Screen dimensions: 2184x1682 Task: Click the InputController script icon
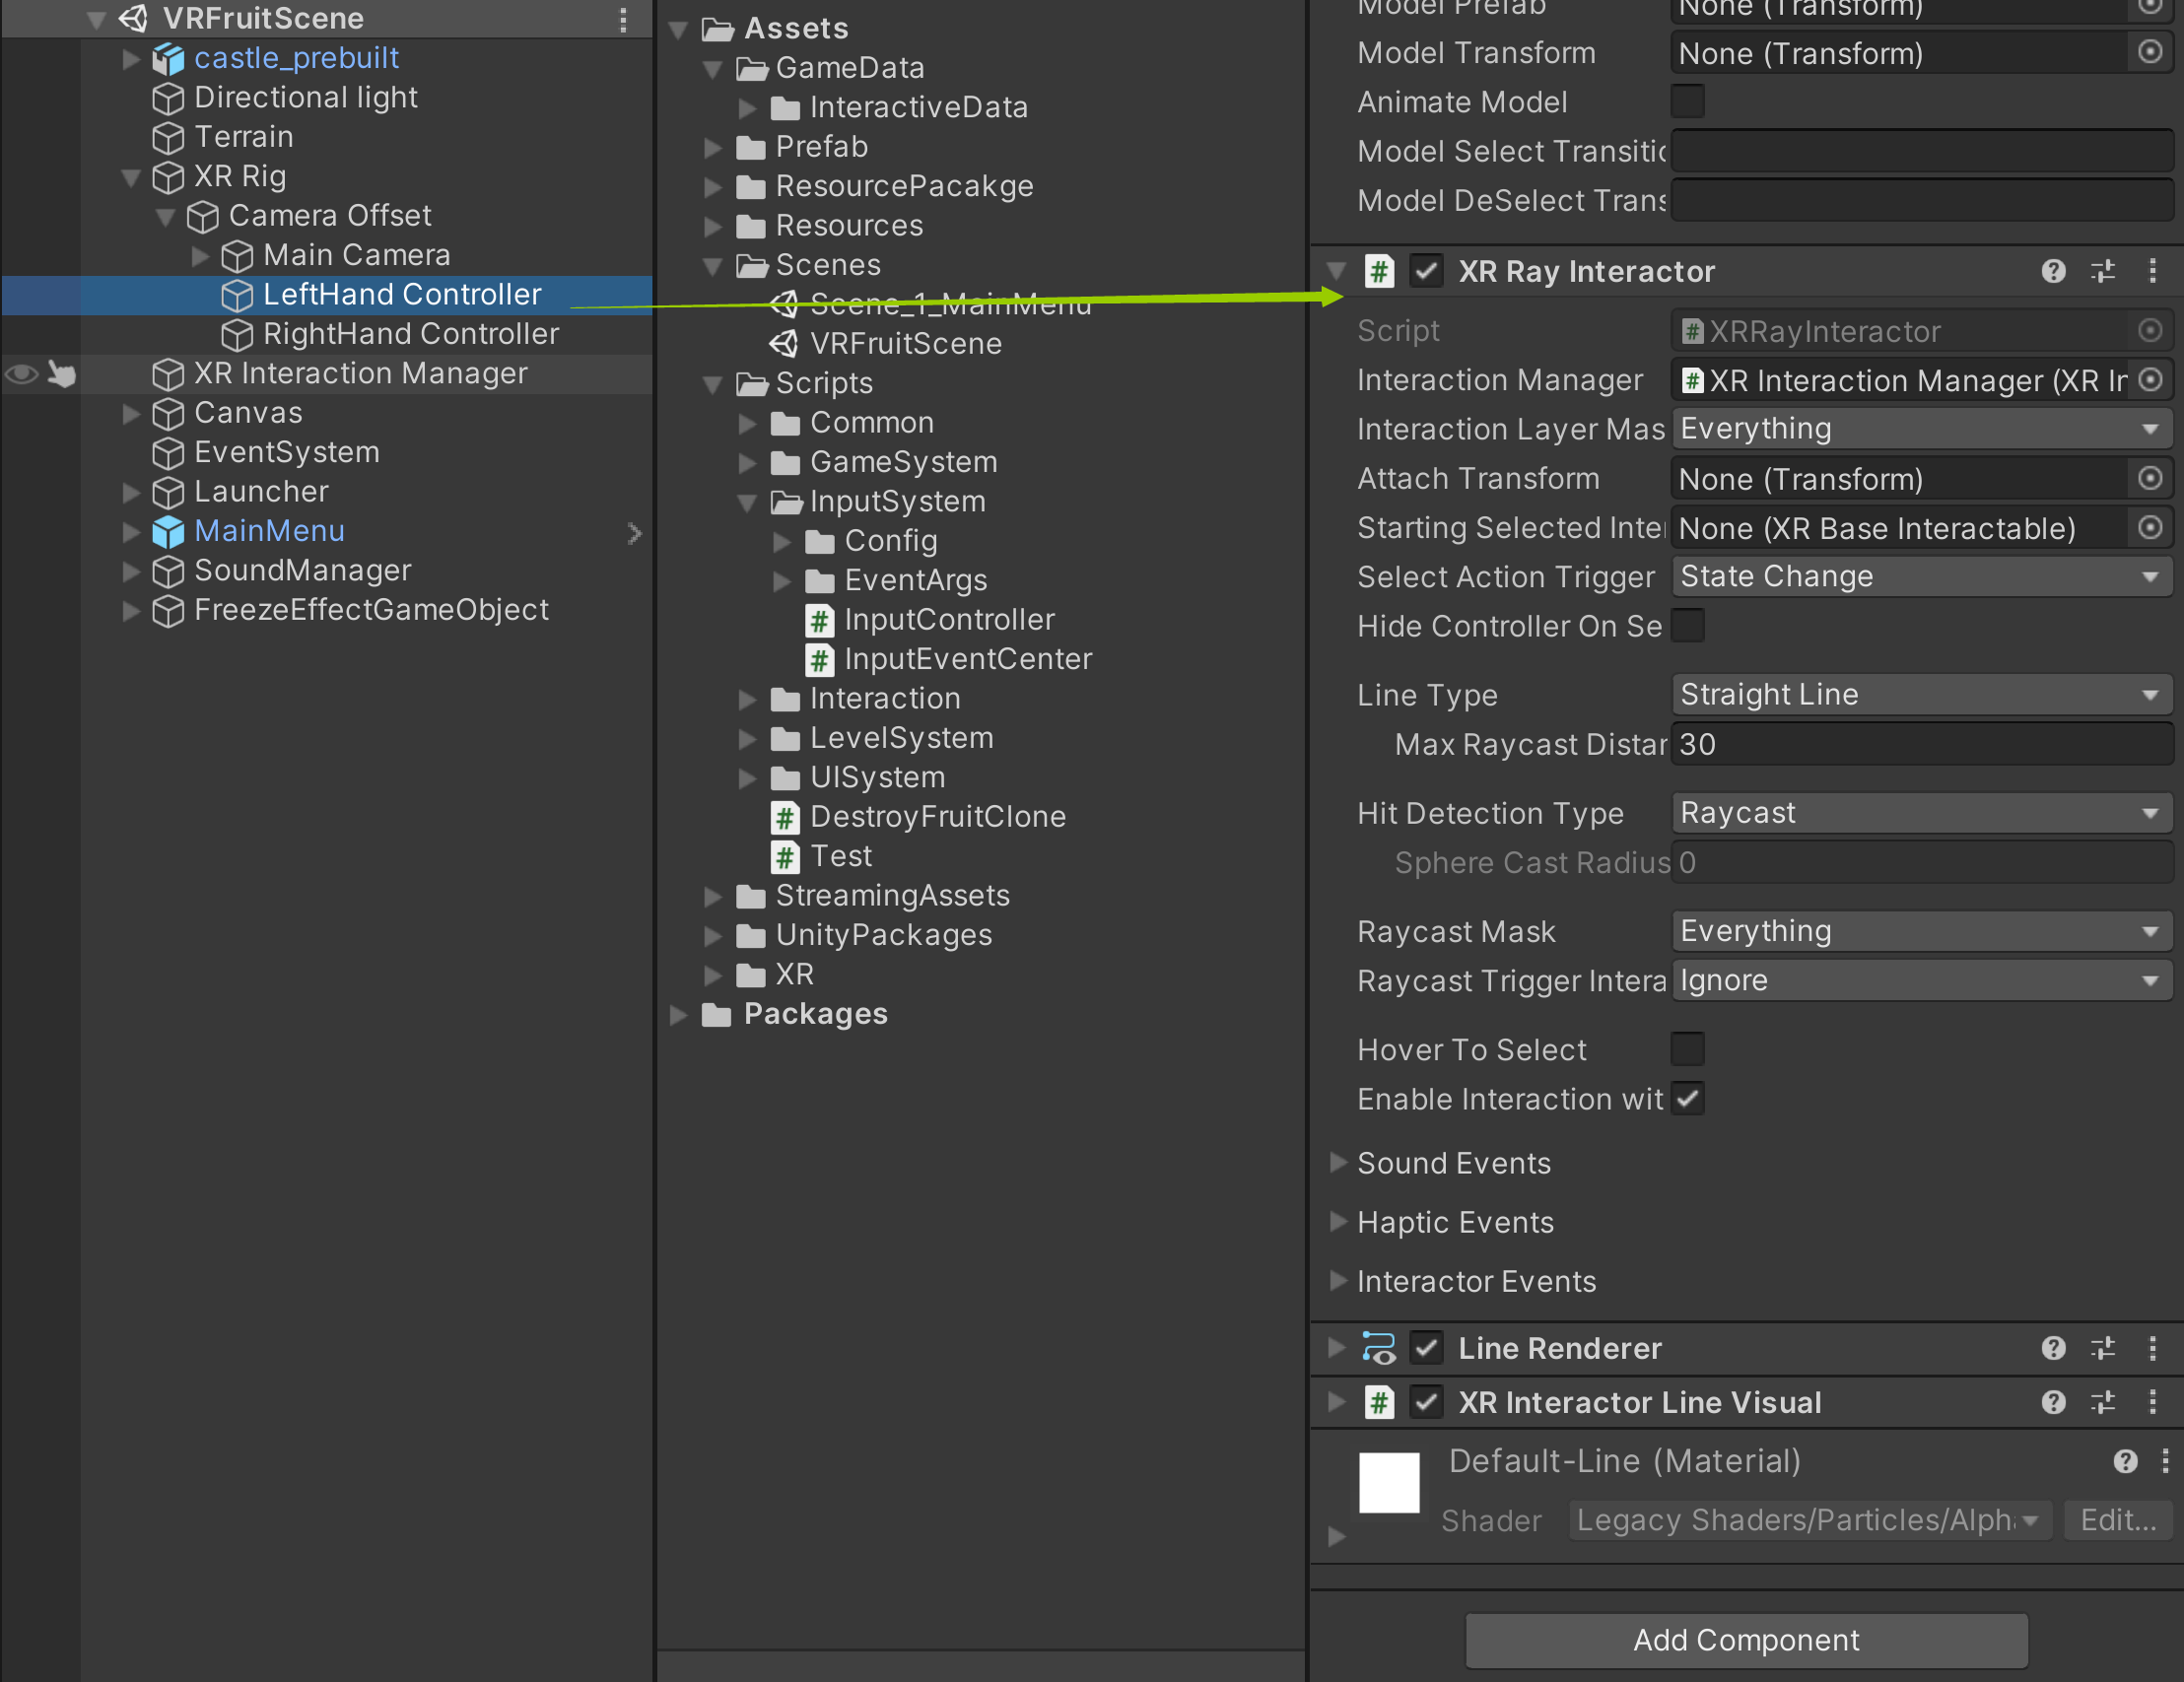[x=820, y=620]
